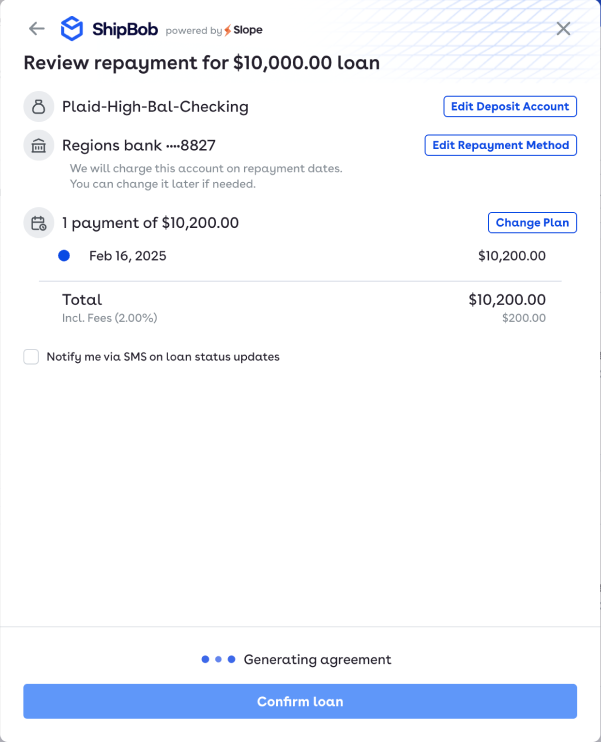Click the back arrow icon
The width and height of the screenshot is (601, 742).
point(37,28)
